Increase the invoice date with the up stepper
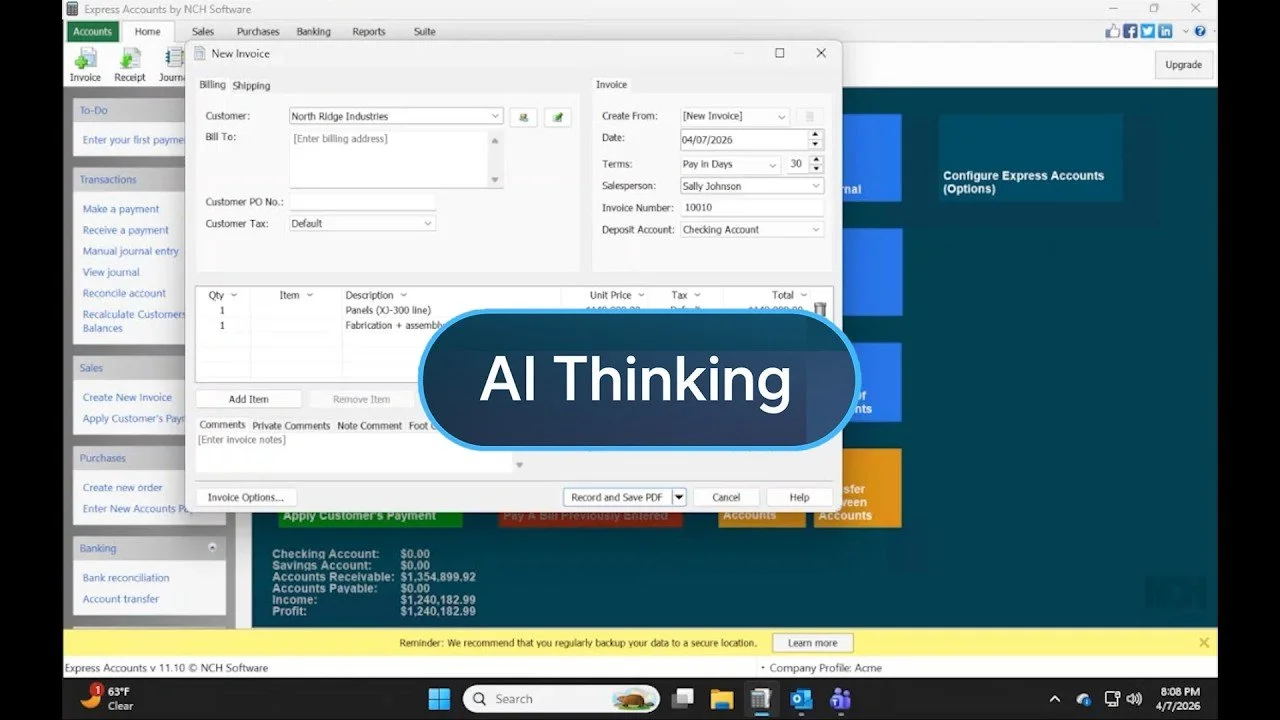 [x=815, y=135]
